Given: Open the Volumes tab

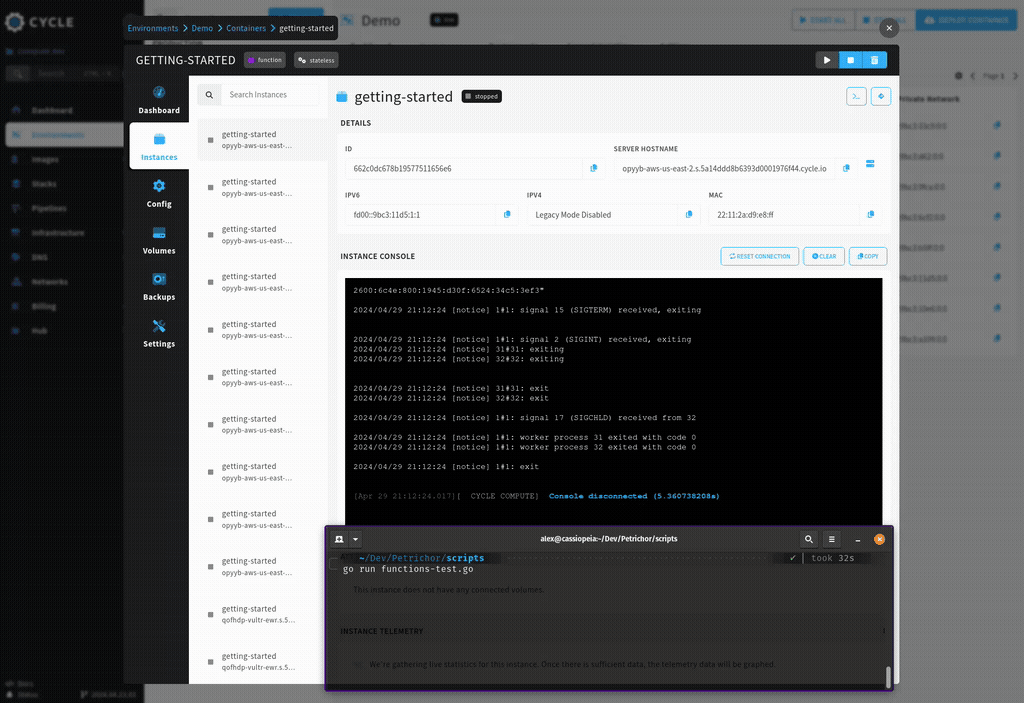Looking at the screenshot, I should point(159,240).
